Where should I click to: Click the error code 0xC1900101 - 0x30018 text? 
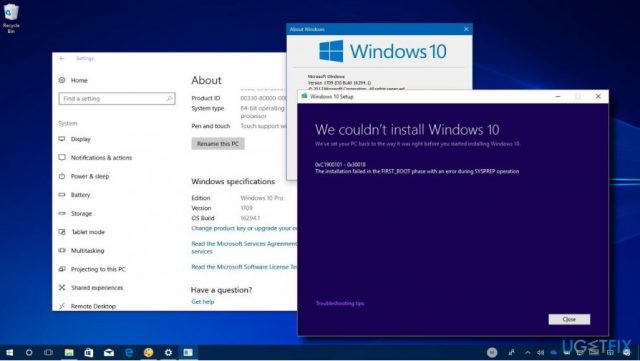(x=340, y=164)
